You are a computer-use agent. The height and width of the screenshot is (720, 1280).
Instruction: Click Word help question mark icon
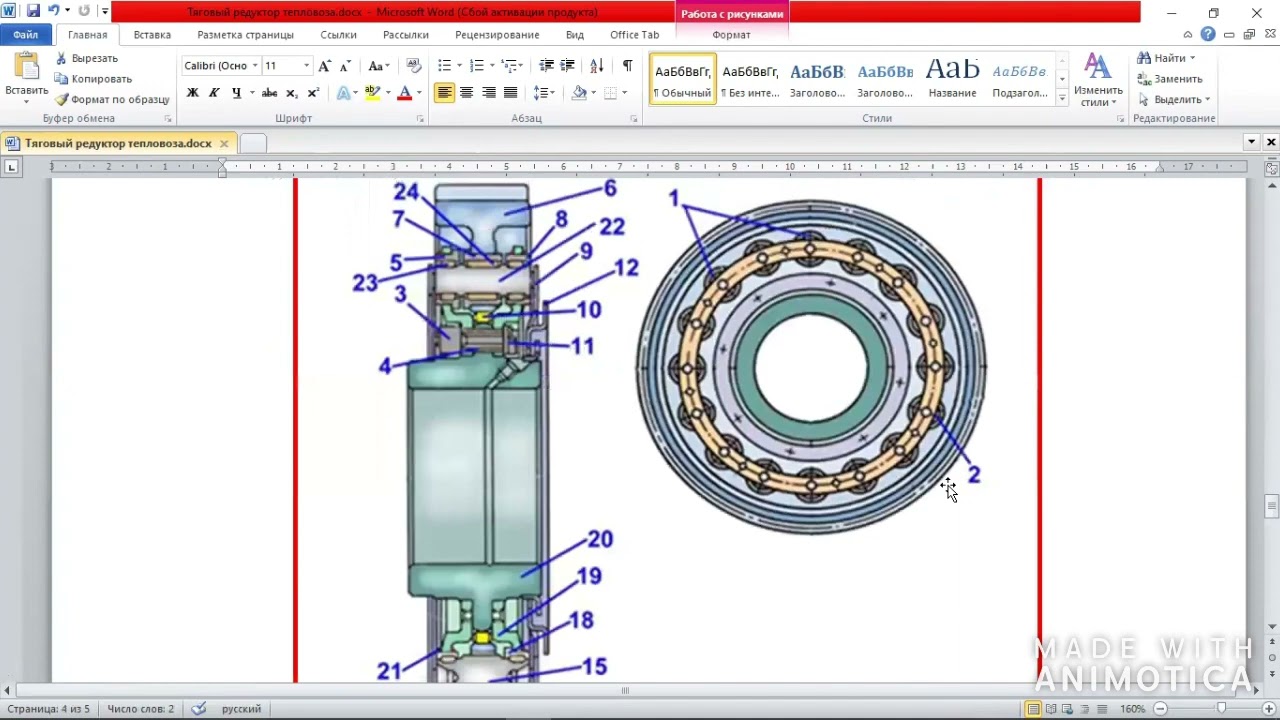(x=1208, y=34)
